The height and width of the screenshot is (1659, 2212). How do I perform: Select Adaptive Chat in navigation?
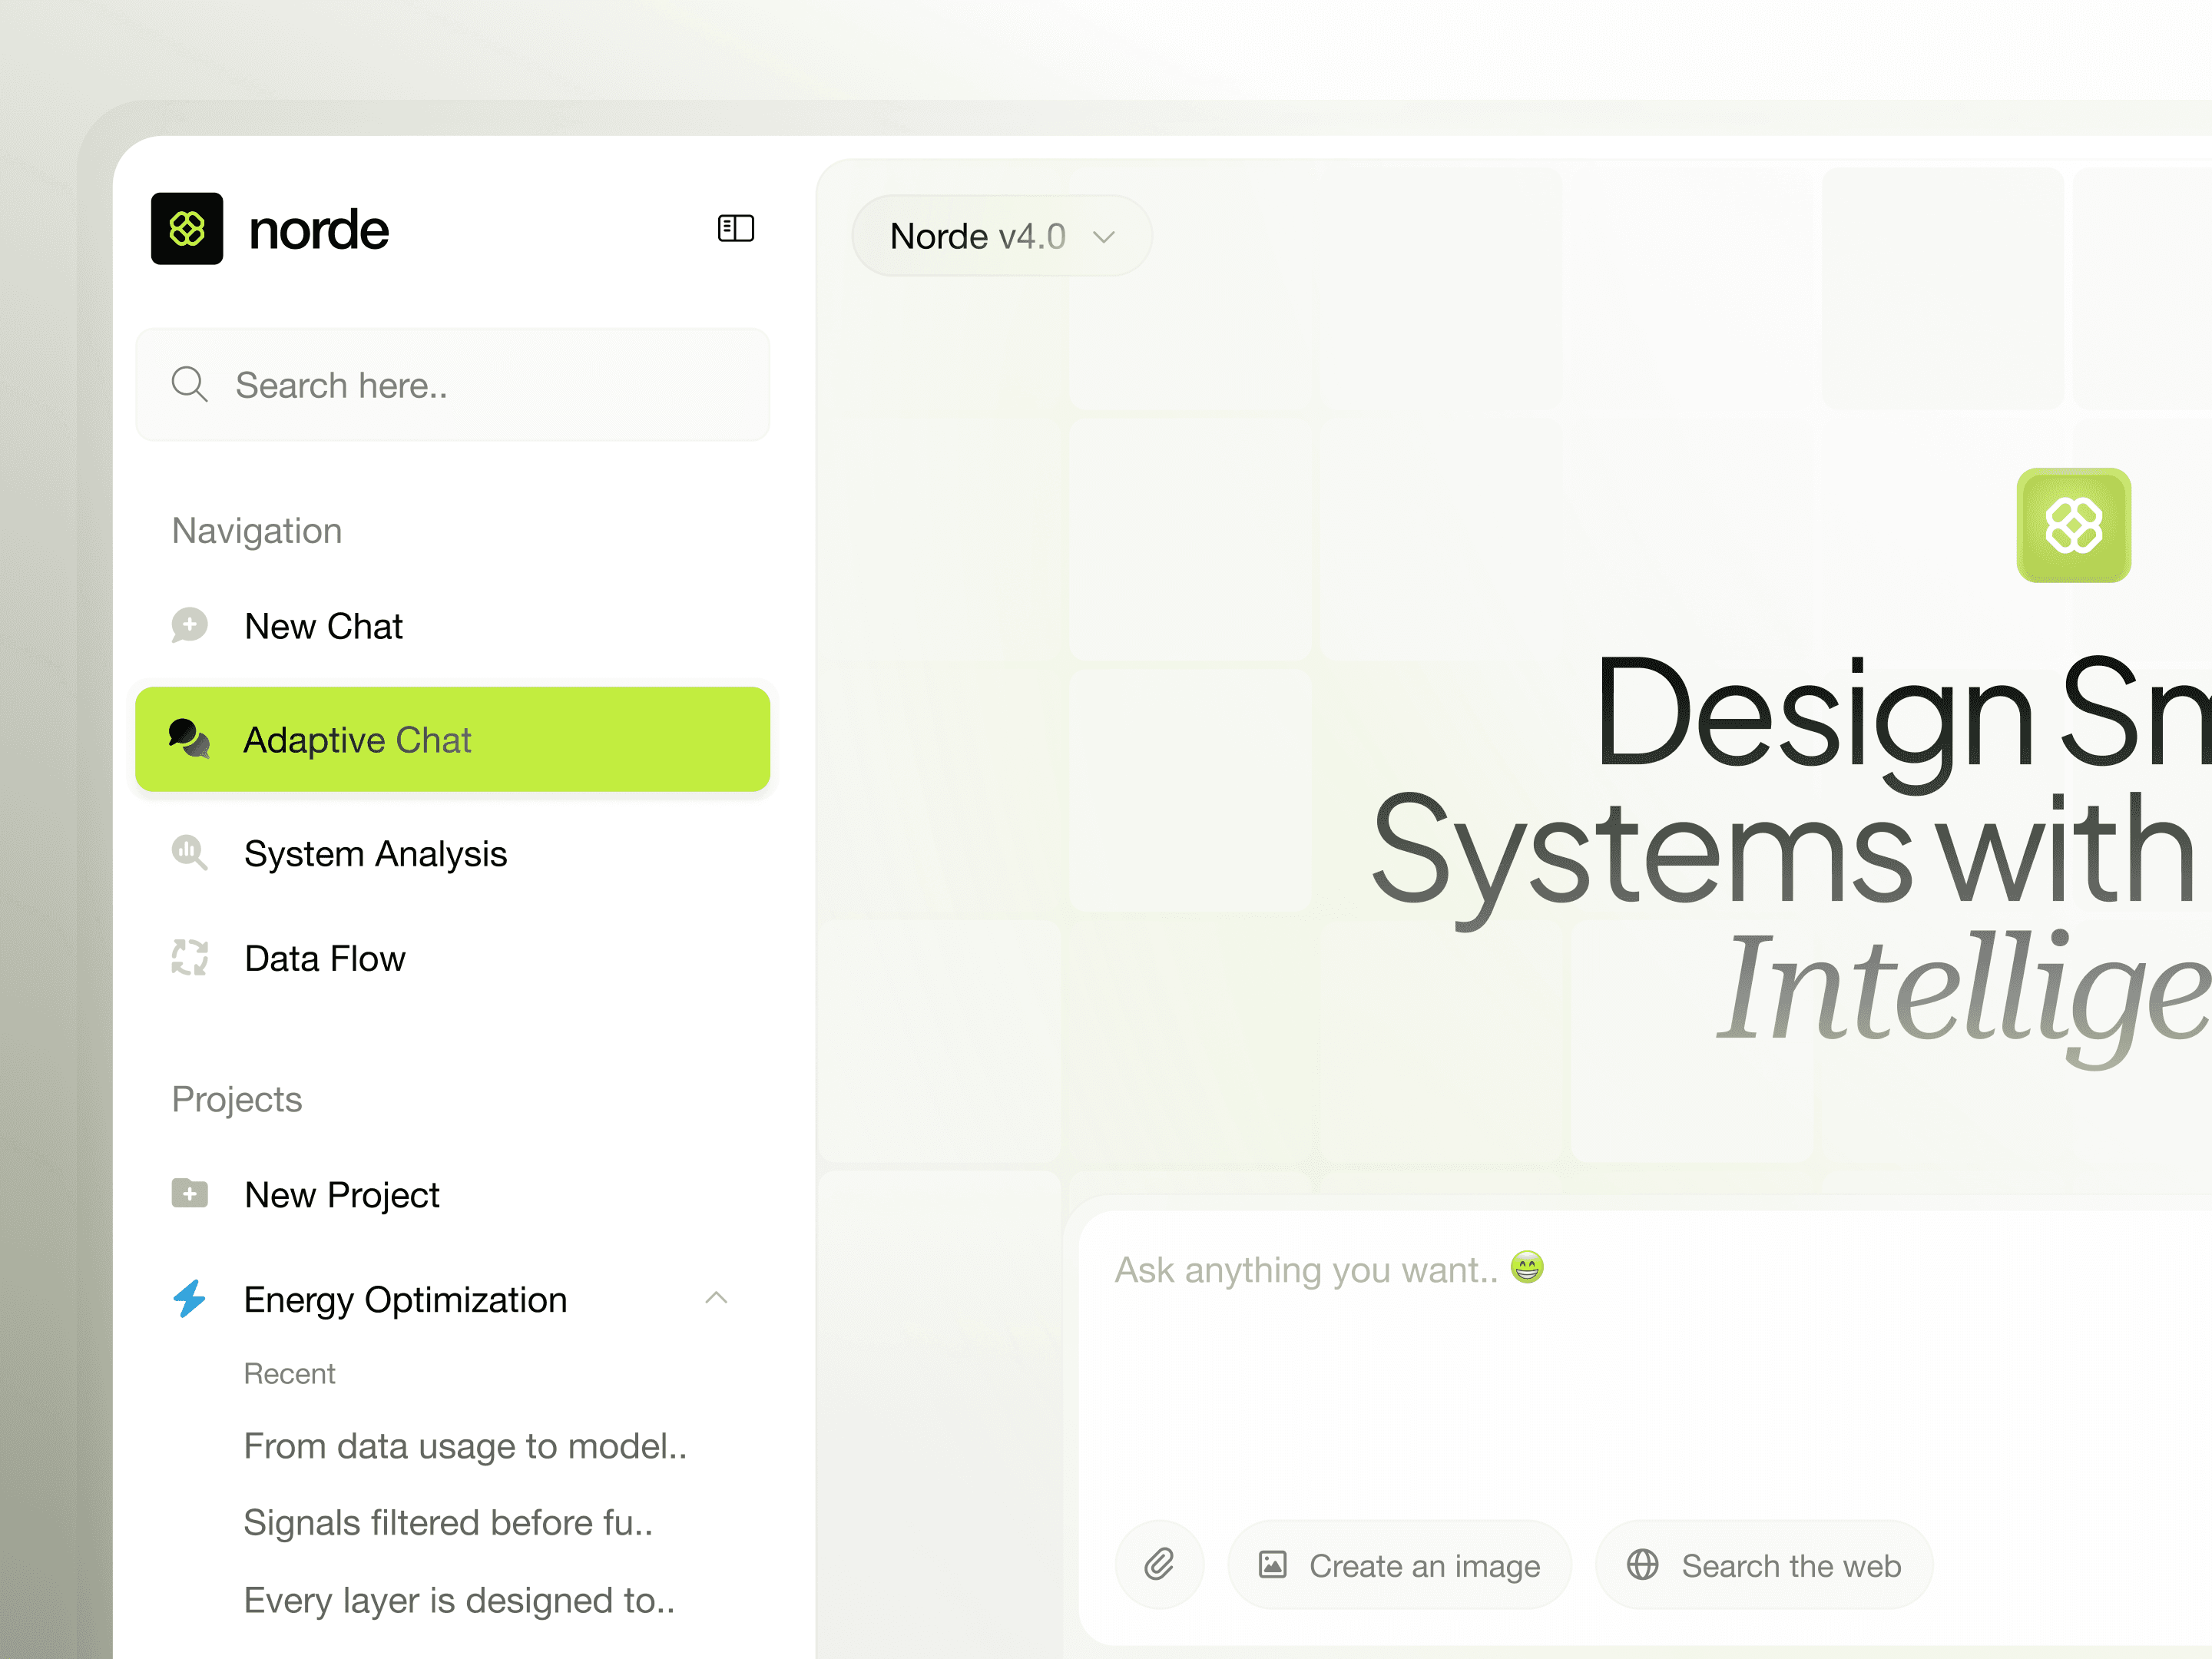coord(452,740)
